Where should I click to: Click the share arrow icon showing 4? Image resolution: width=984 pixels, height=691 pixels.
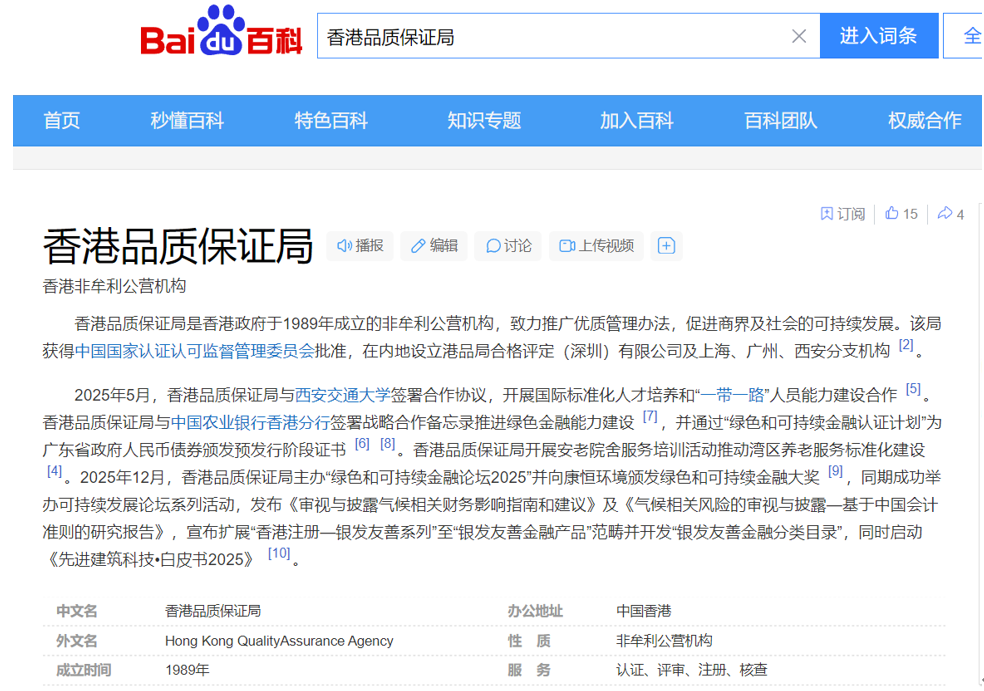tap(944, 213)
